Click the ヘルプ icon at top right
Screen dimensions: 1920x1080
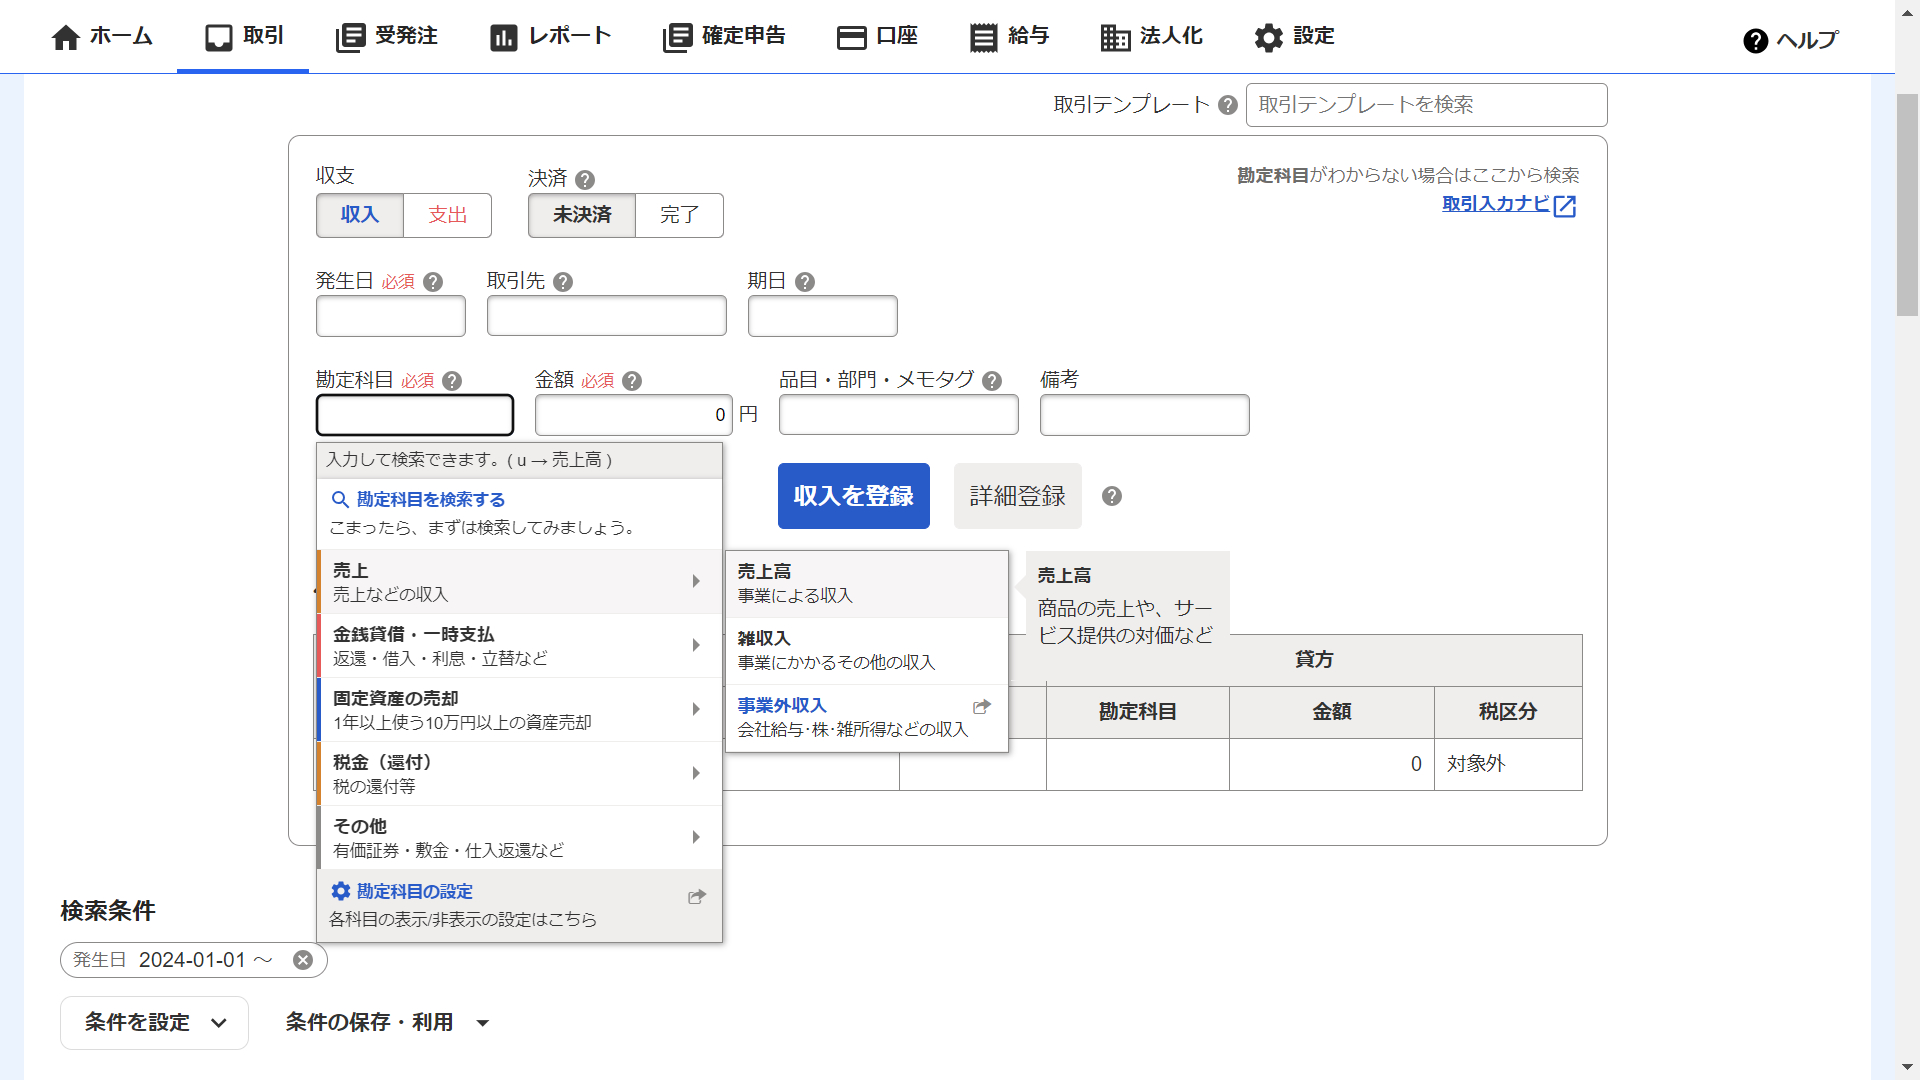coord(1755,40)
